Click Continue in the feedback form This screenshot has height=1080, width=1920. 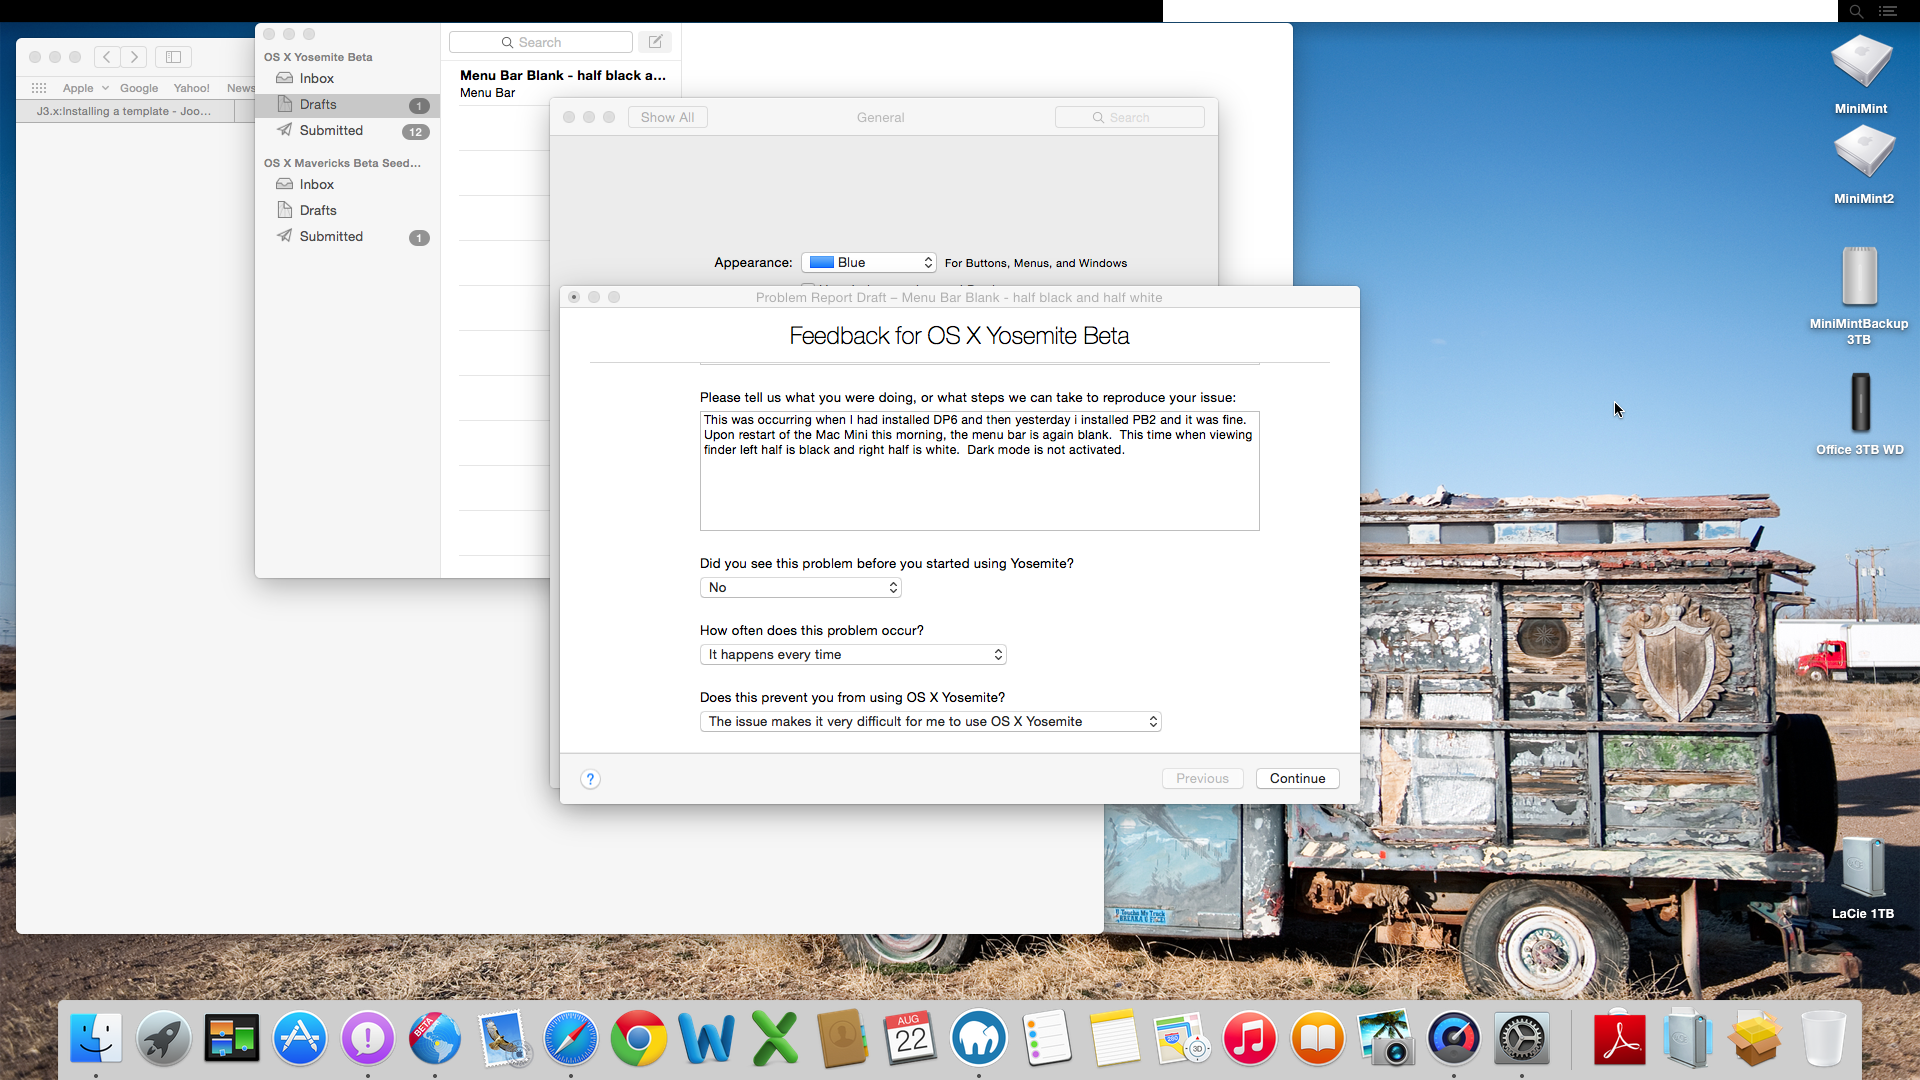tap(1297, 778)
